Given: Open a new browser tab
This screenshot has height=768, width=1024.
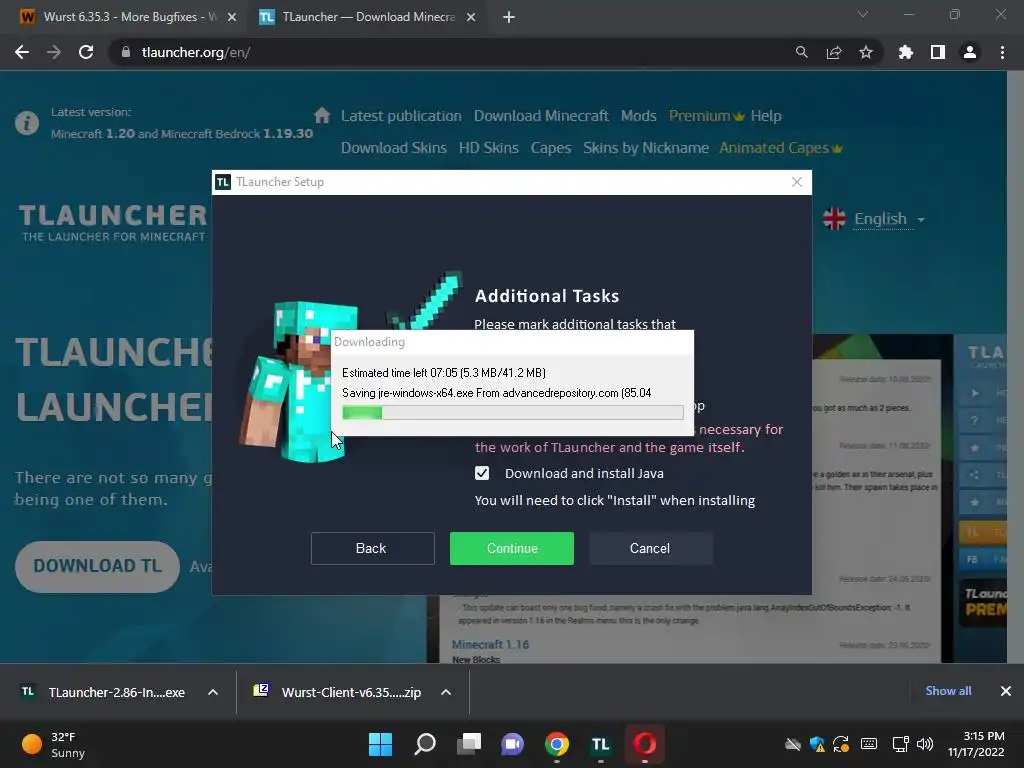Looking at the screenshot, I should (509, 17).
